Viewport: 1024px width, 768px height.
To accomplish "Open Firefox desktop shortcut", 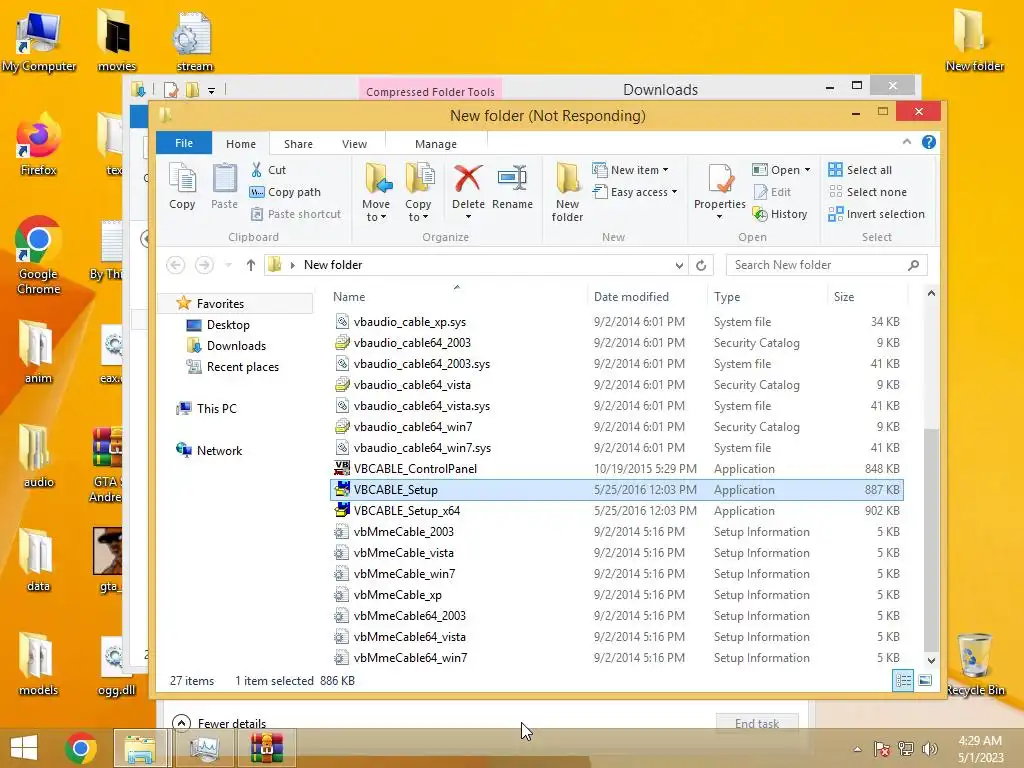I will pos(39,144).
